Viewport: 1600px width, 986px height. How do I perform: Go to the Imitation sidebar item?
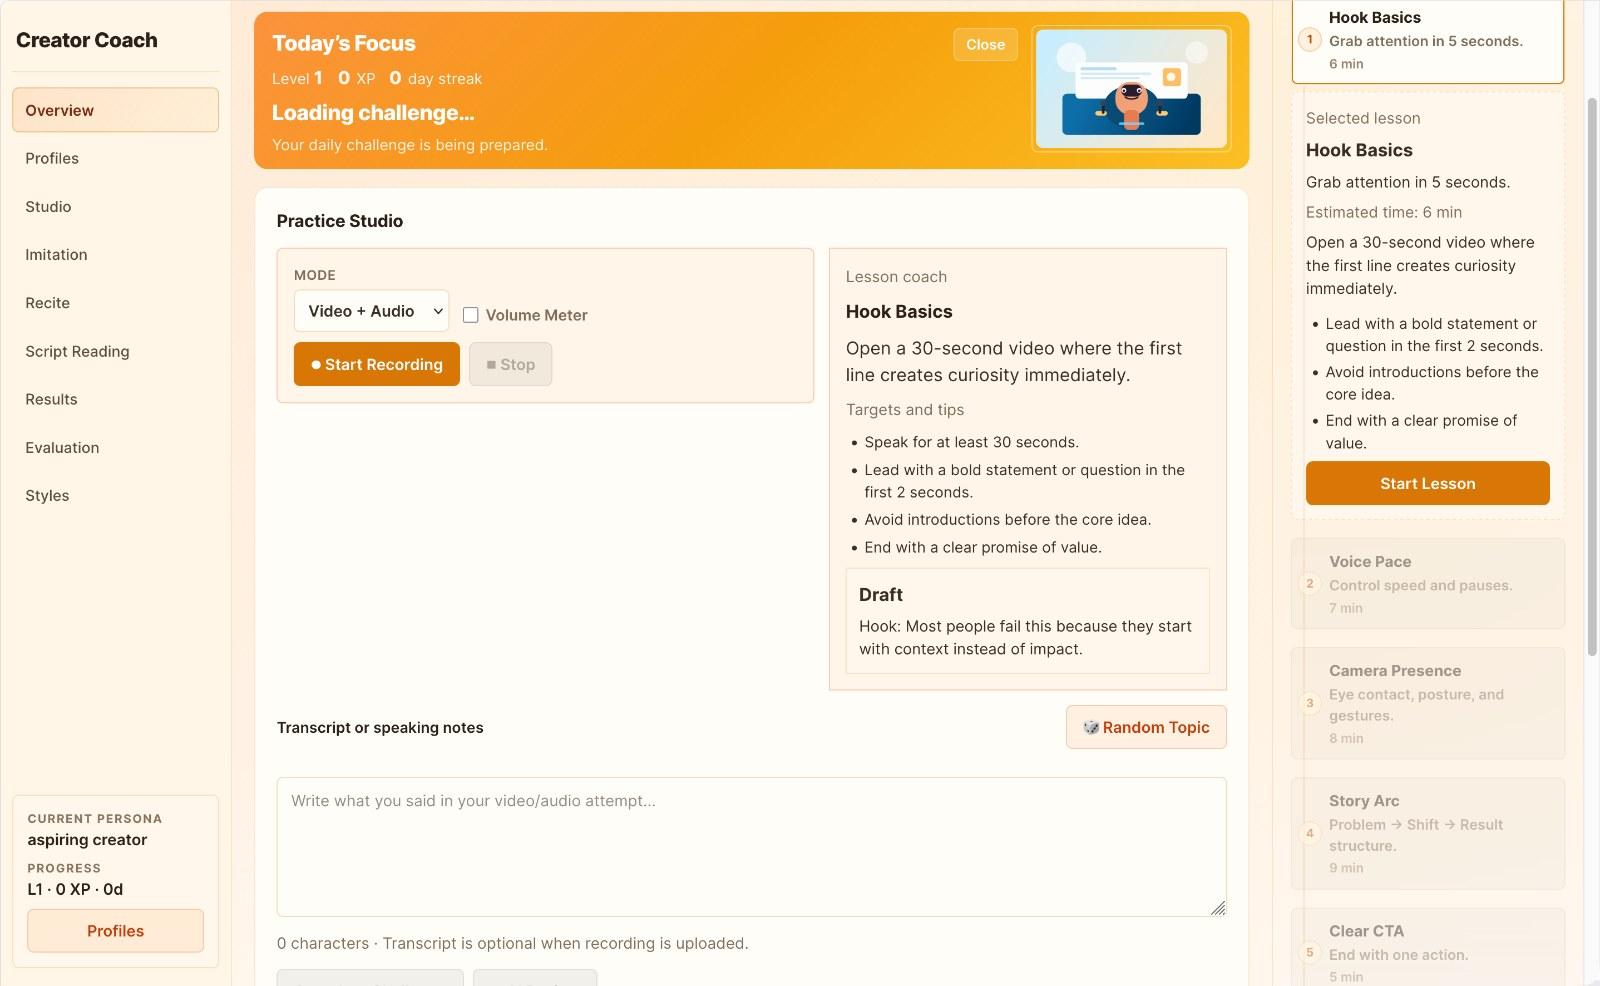56,255
